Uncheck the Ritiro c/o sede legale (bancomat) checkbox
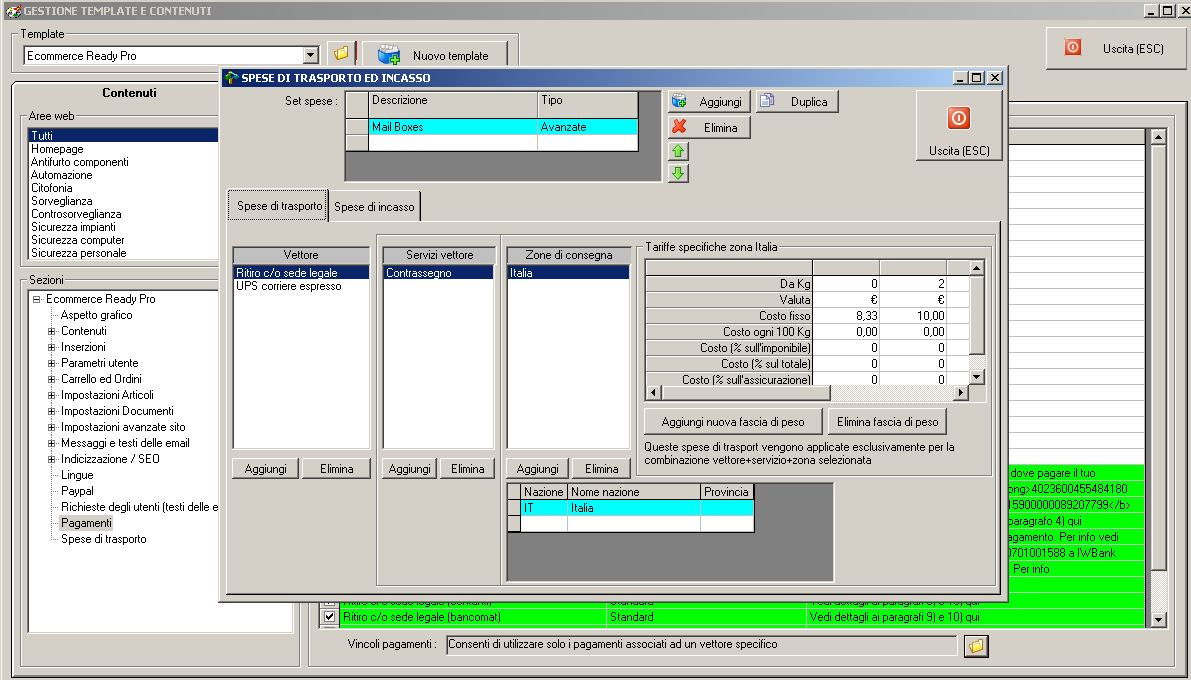1191x680 pixels. tap(330, 618)
